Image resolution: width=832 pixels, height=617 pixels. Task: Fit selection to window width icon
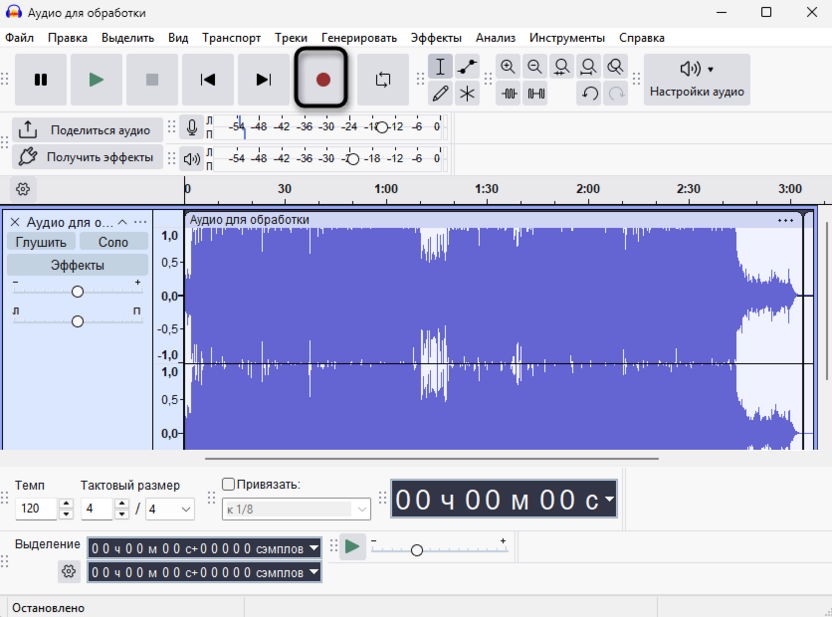click(x=561, y=67)
